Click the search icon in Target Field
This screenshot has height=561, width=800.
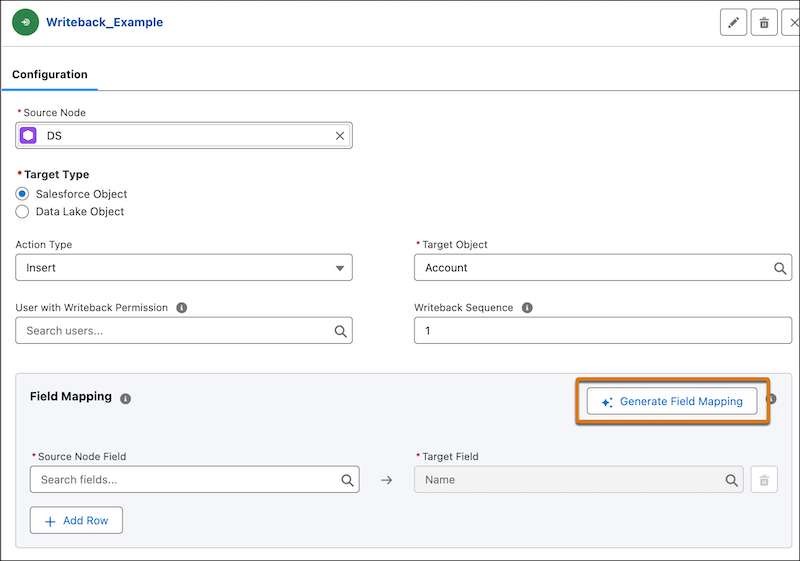tap(731, 480)
